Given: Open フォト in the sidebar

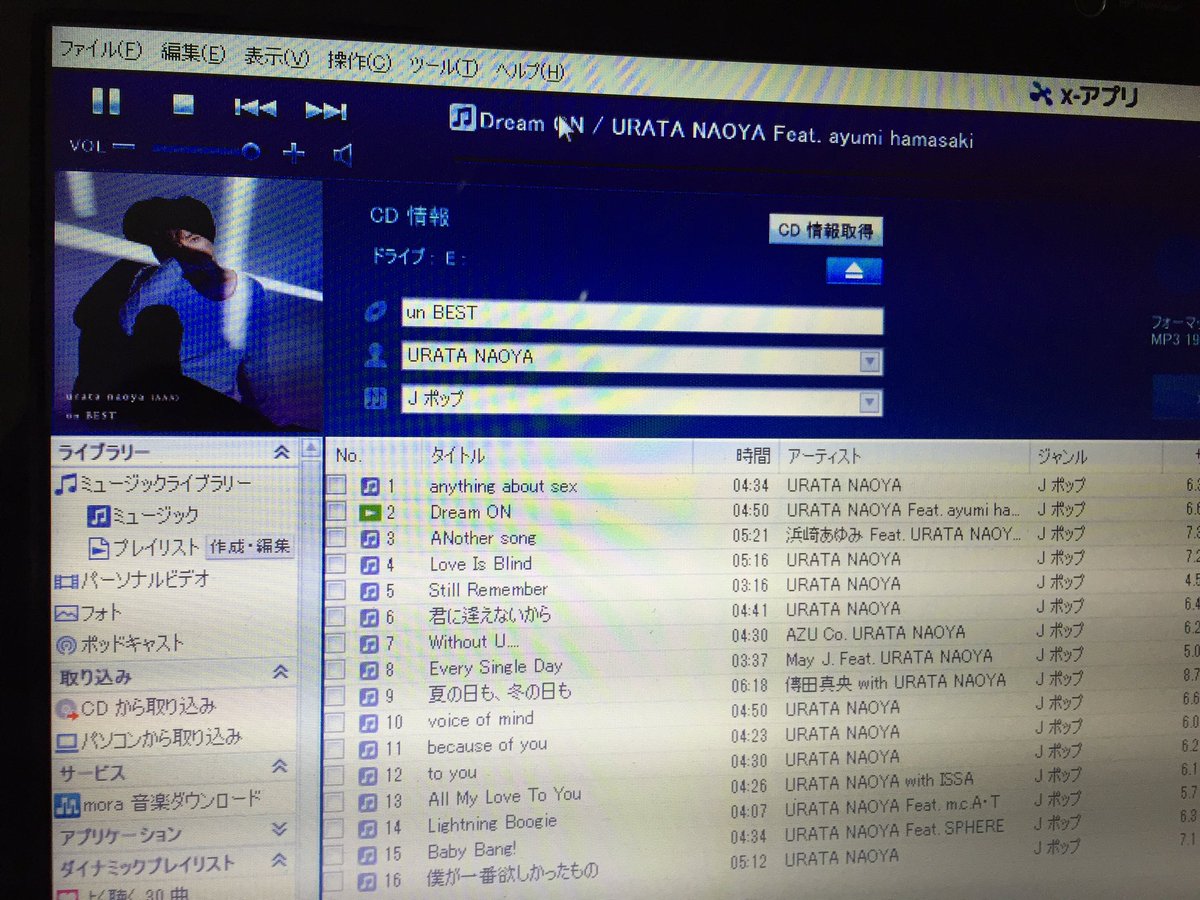Looking at the screenshot, I should pos(88,612).
